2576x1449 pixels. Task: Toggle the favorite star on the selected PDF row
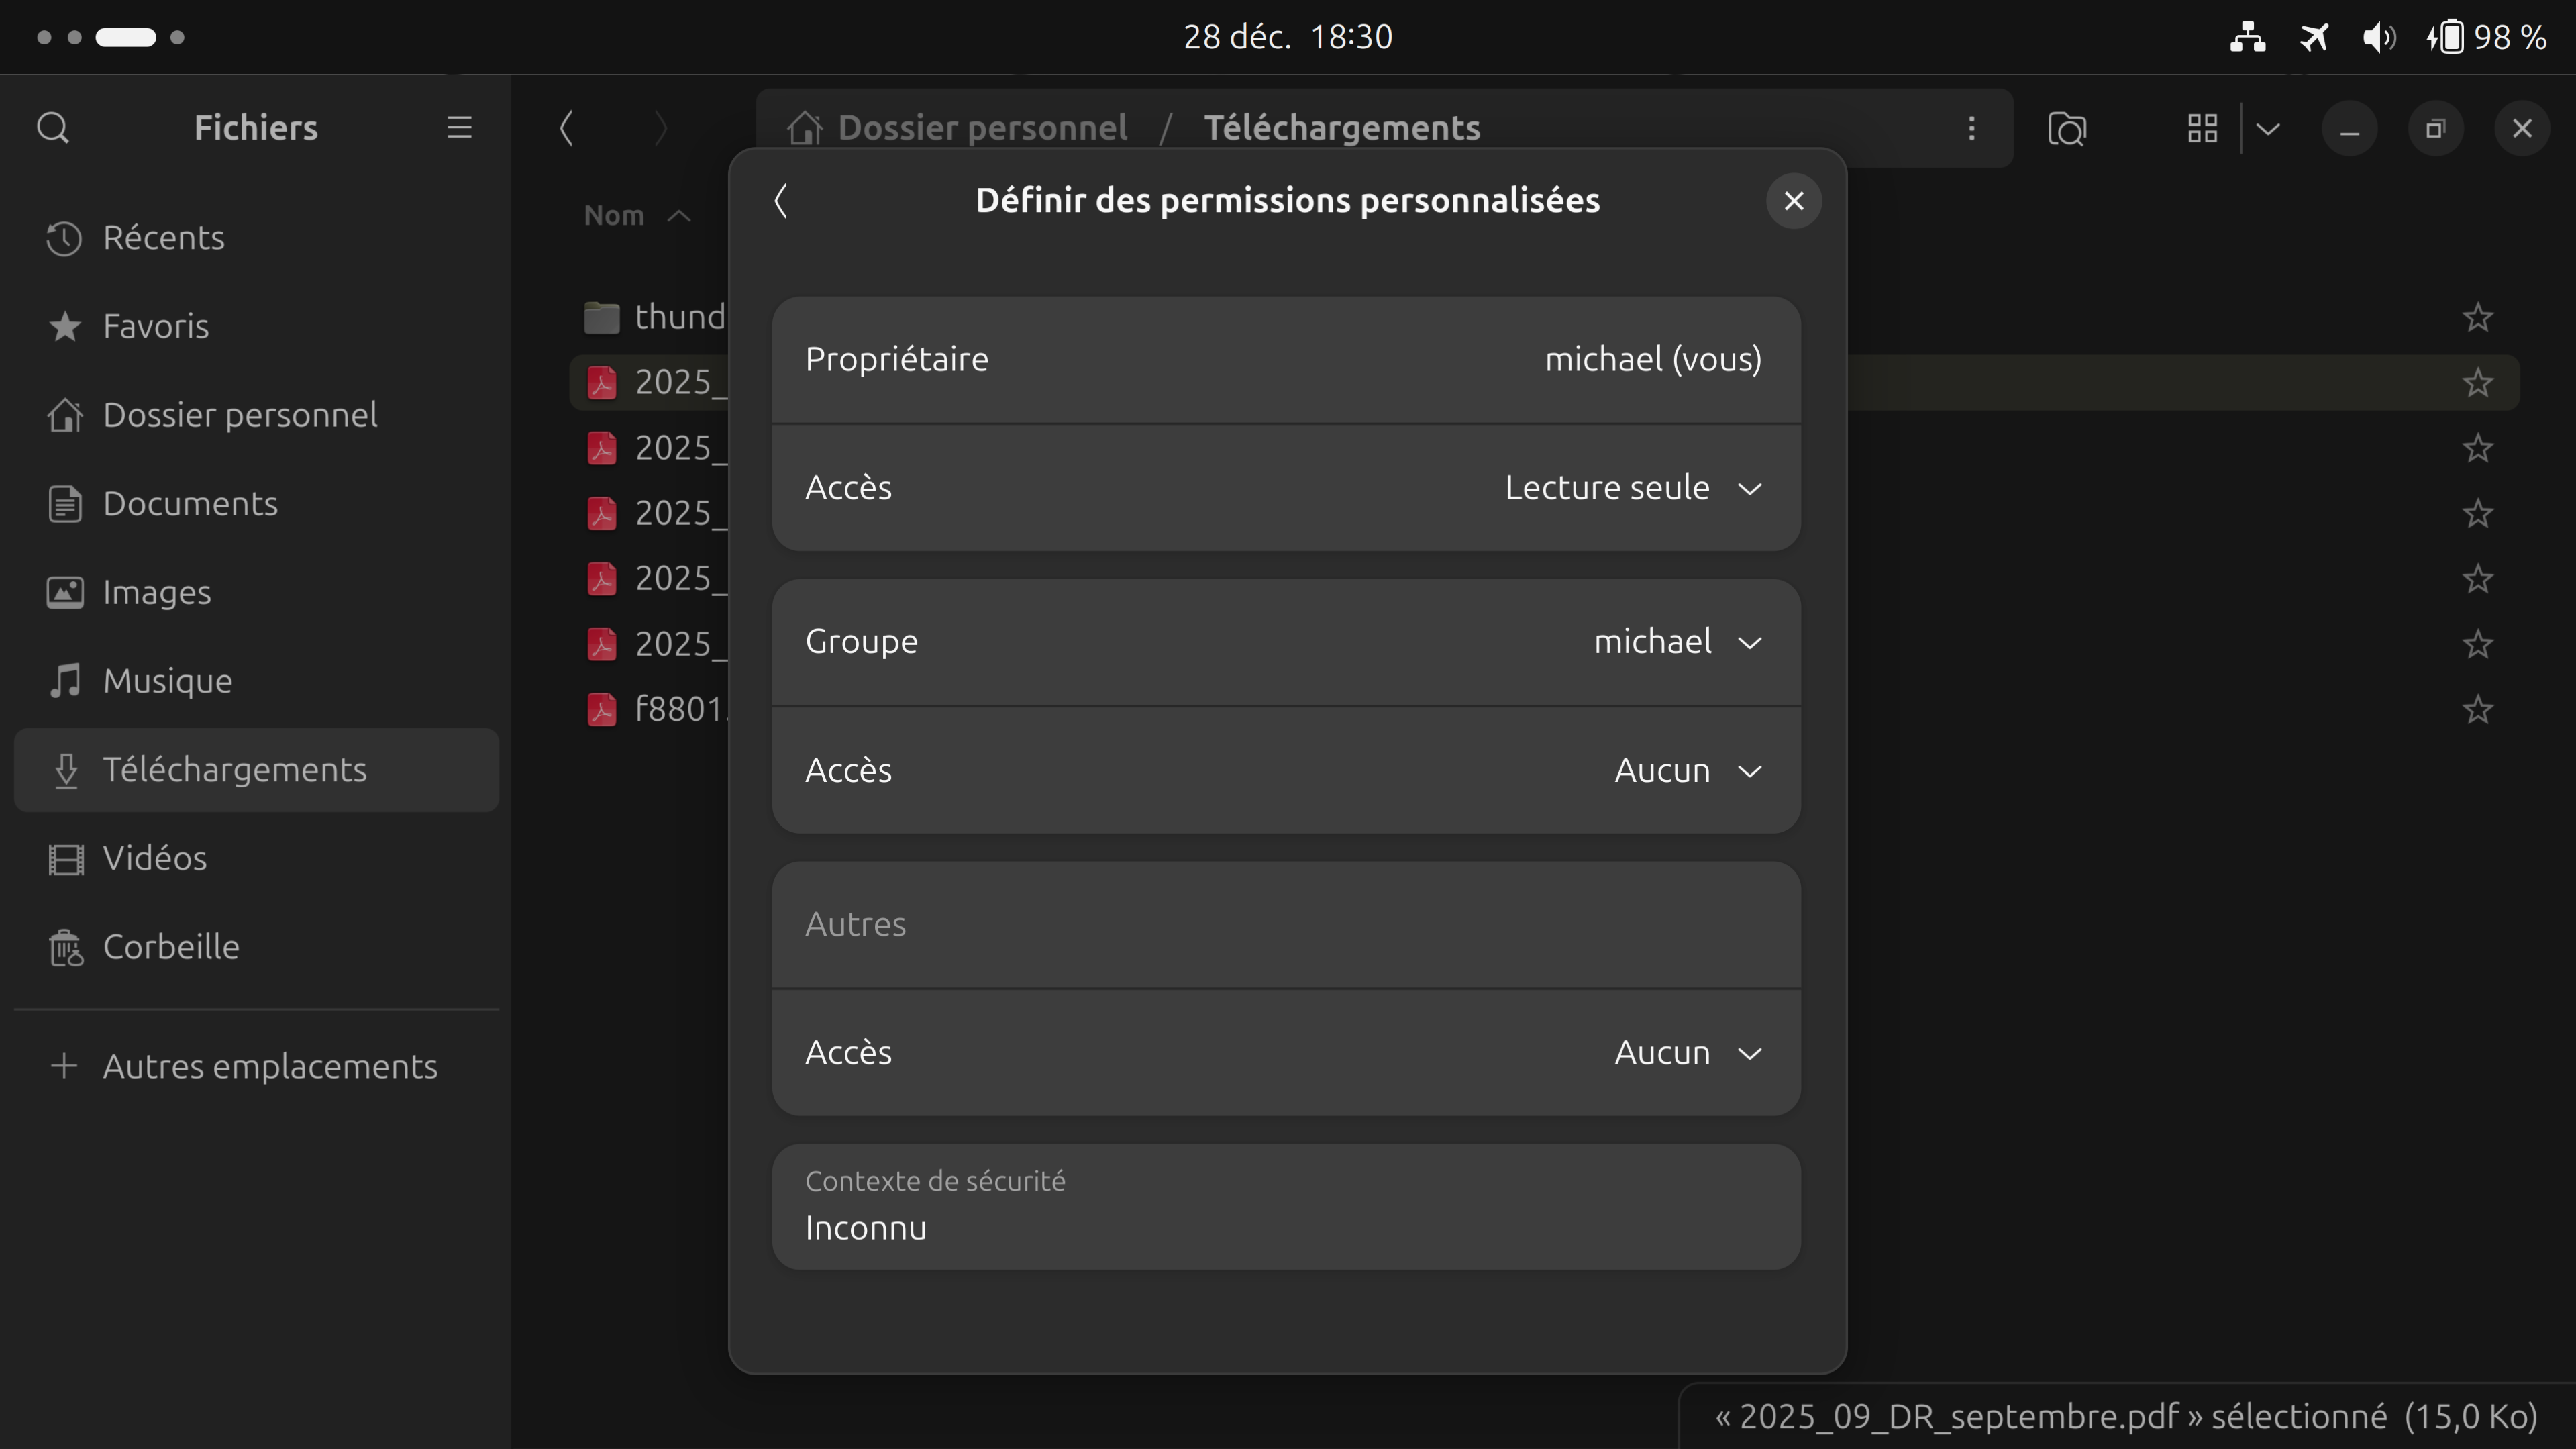tap(2477, 383)
